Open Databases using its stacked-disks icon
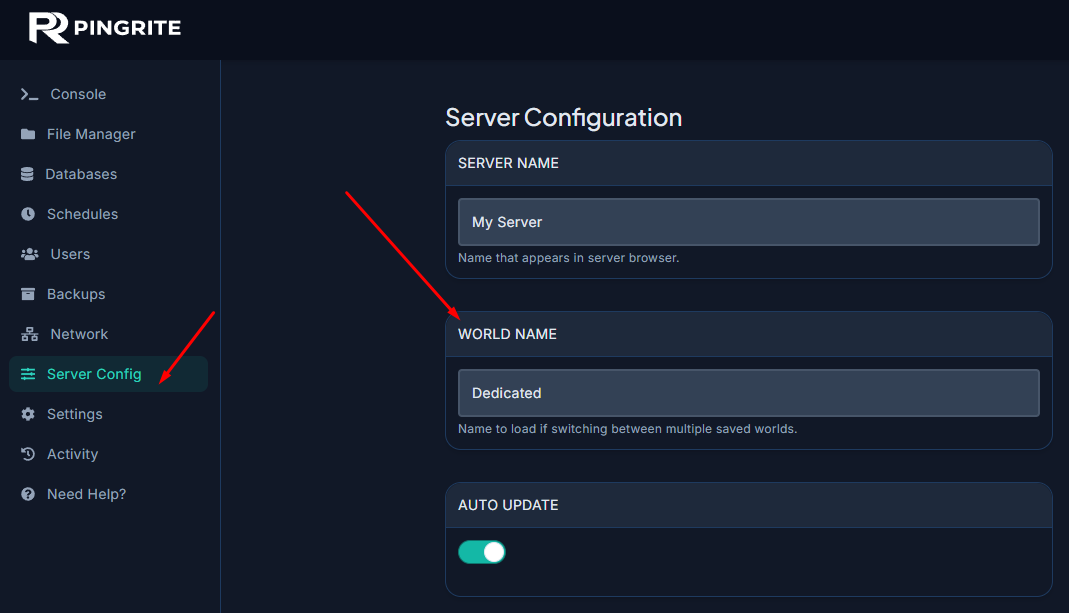The height and width of the screenshot is (613, 1069). pyautogui.click(x=27, y=174)
